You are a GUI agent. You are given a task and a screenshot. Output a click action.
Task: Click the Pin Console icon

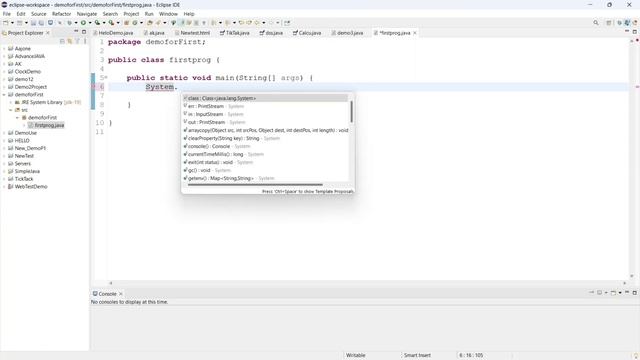591,292
